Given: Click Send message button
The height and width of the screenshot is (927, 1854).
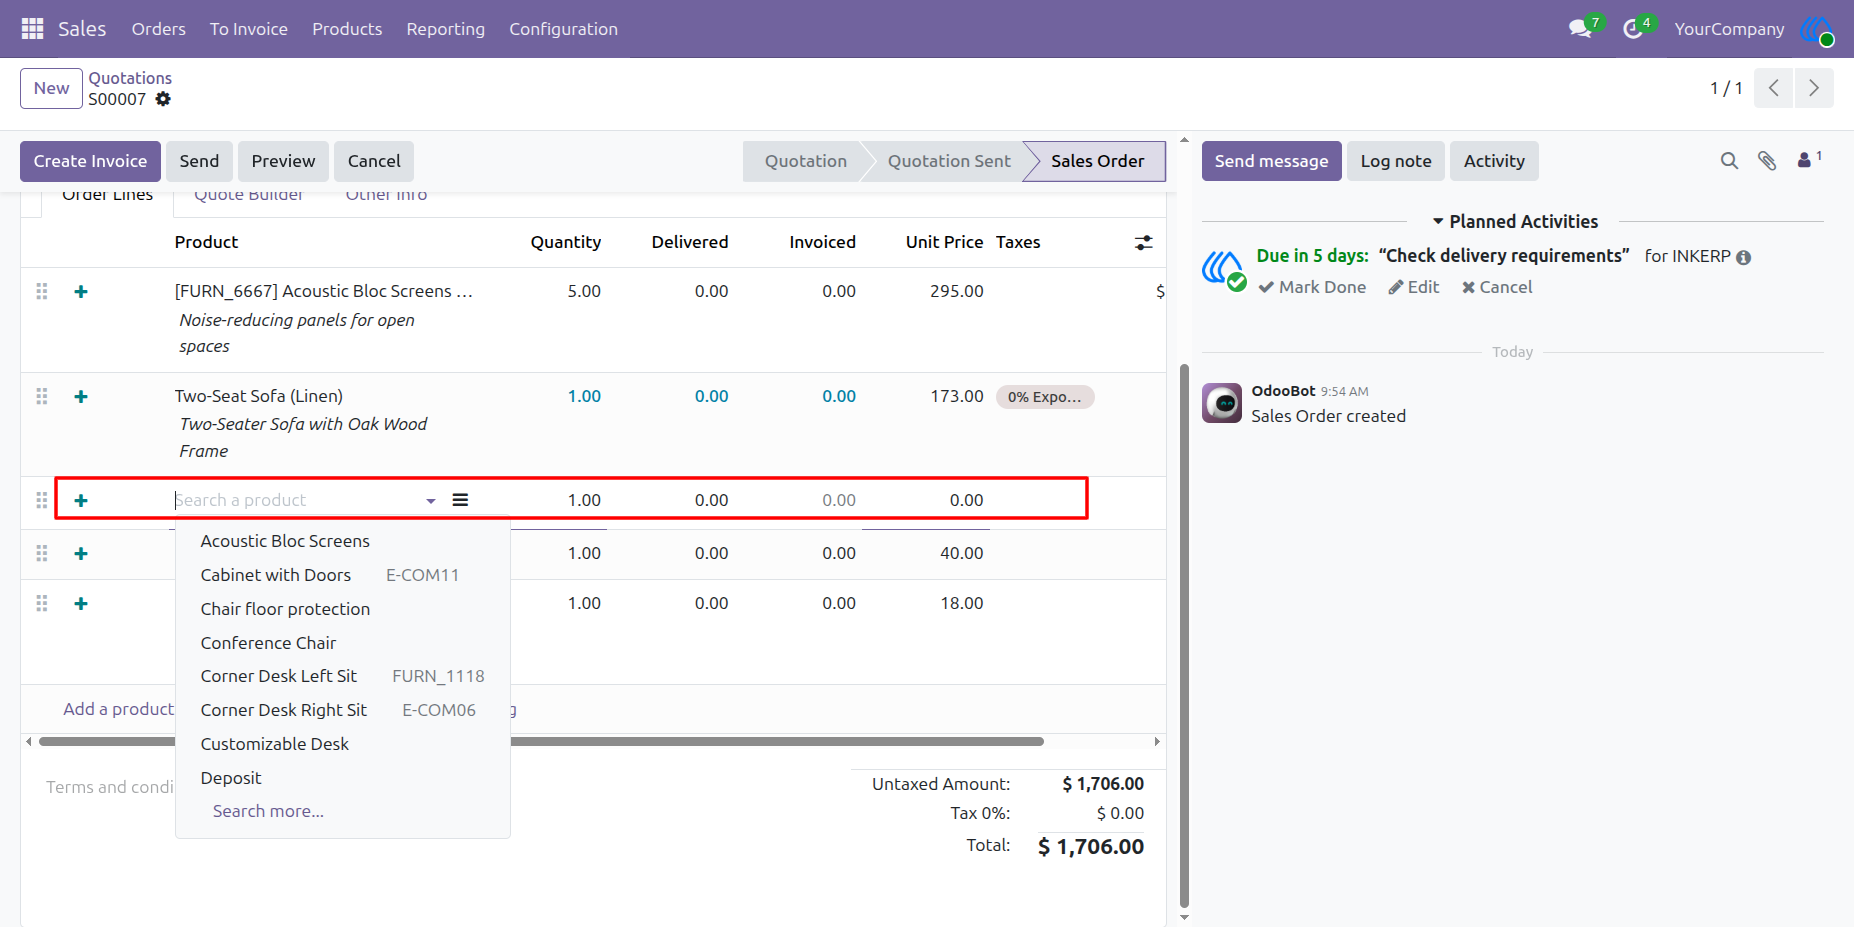Looking at the screenshot, I should 1272,161.
